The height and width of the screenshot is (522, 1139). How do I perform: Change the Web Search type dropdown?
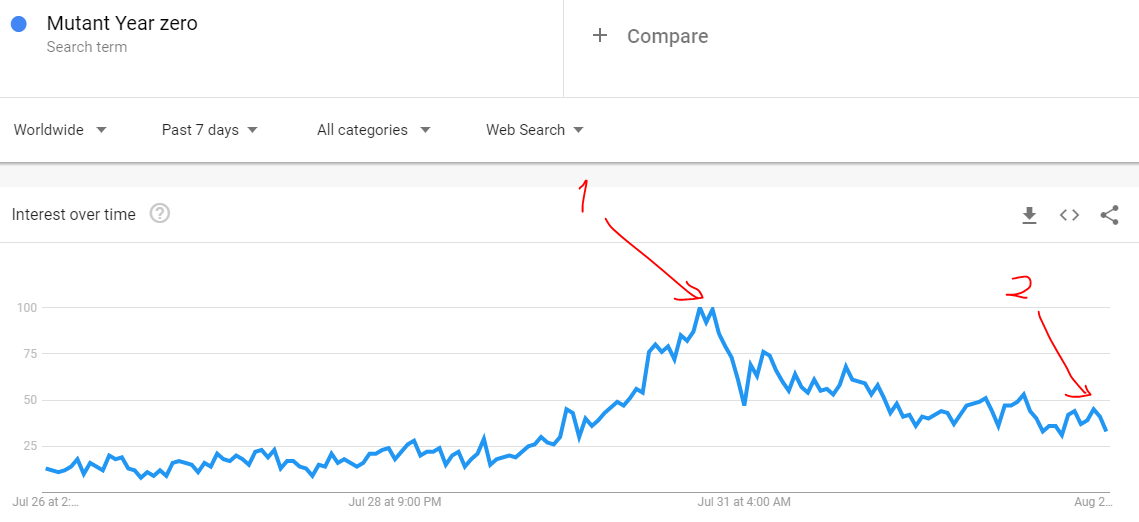[x=535, y=130]
